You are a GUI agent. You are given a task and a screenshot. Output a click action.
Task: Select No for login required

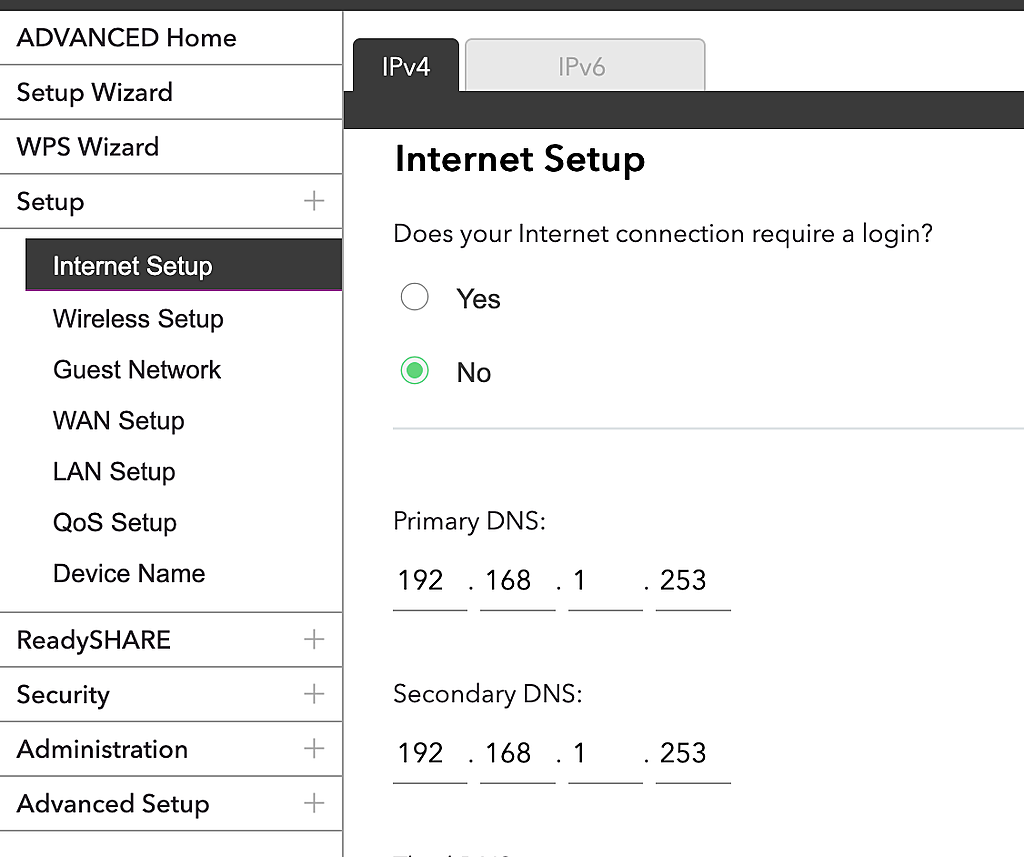415,370
